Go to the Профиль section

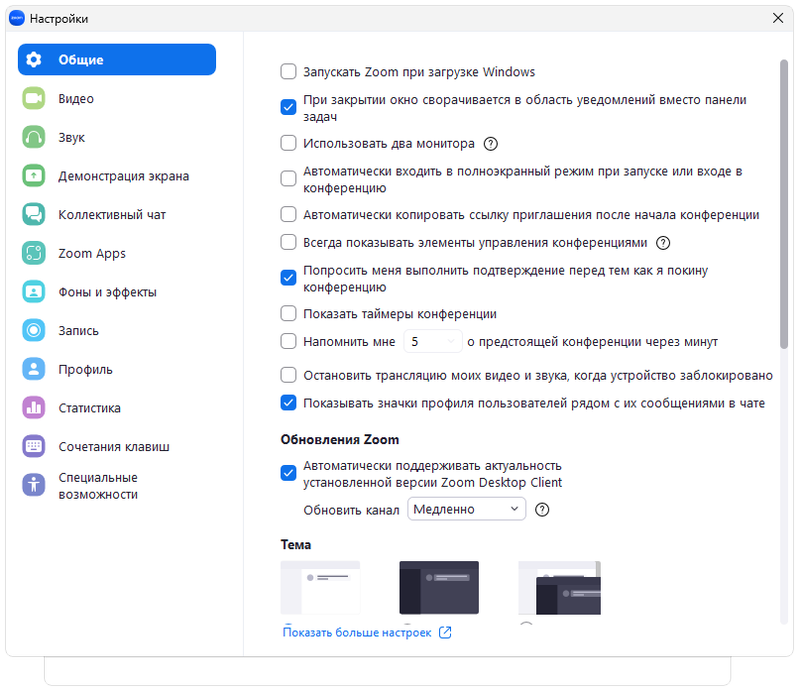click(x=117, y=369)
